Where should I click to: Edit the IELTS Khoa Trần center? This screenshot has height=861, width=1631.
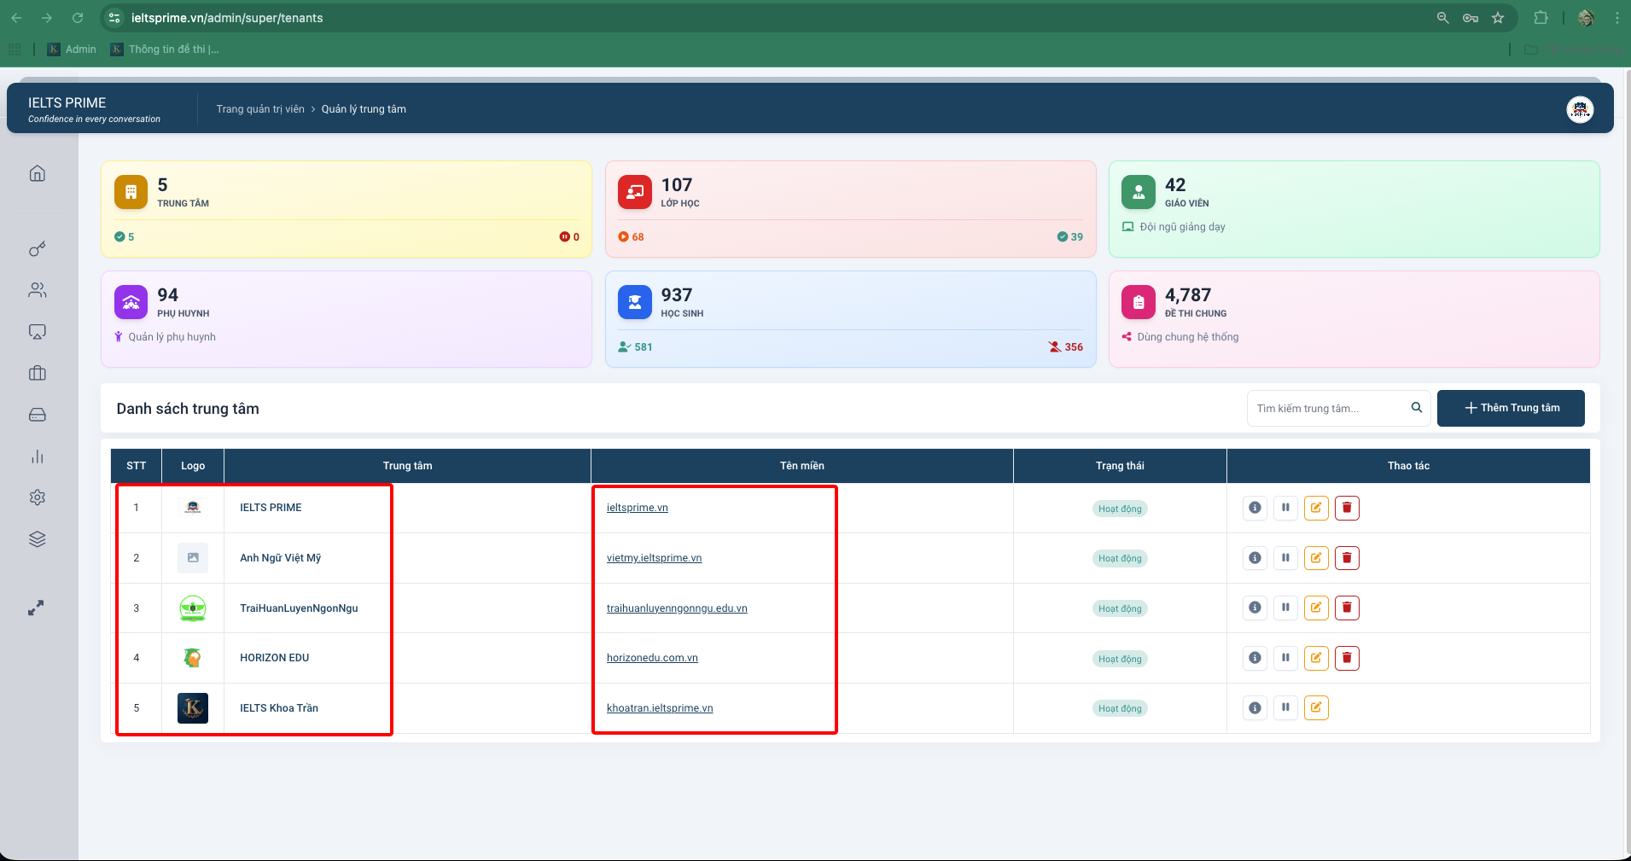click(x=1315, y=708)
